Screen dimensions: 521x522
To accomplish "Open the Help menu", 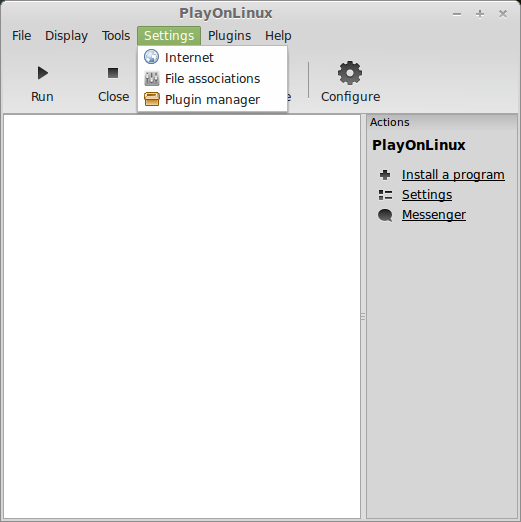I will tap(278, 36).
